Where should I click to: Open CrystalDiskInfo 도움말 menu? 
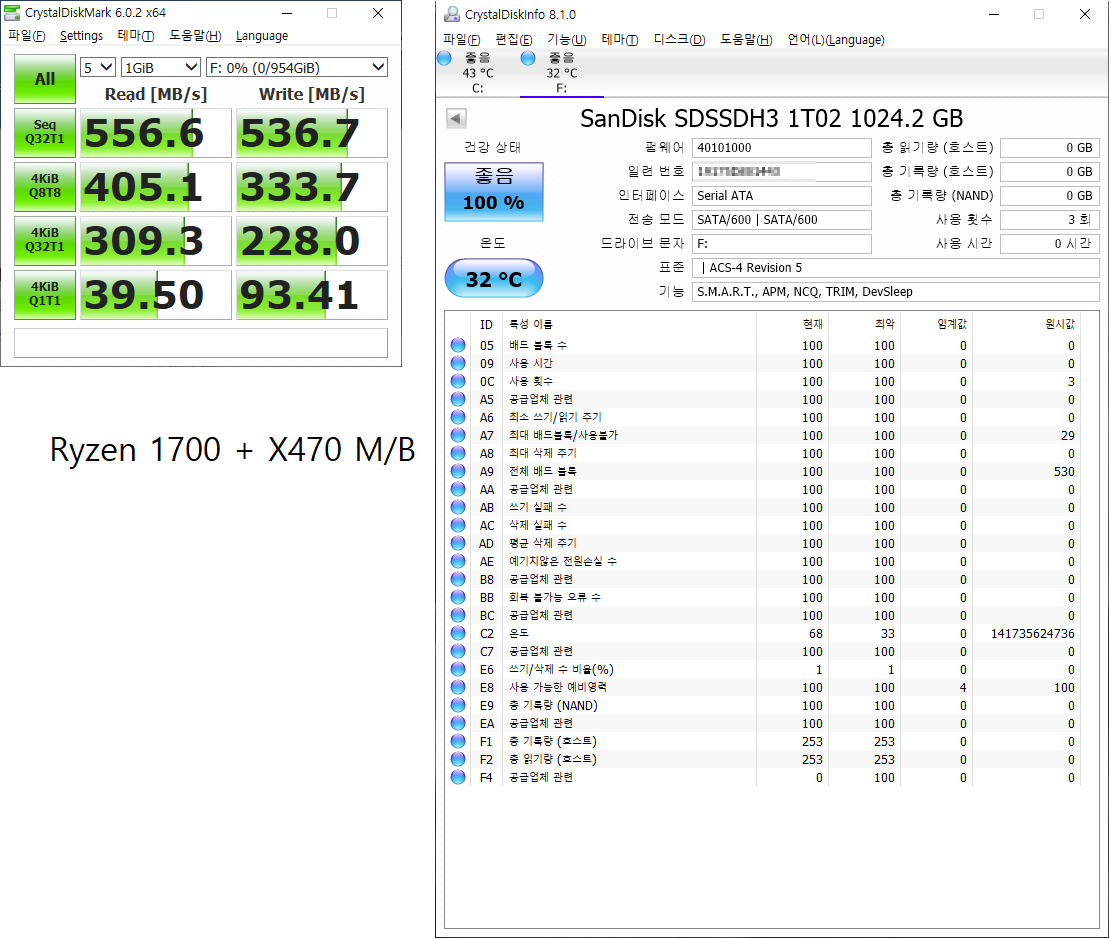click(x=746, y=40)
